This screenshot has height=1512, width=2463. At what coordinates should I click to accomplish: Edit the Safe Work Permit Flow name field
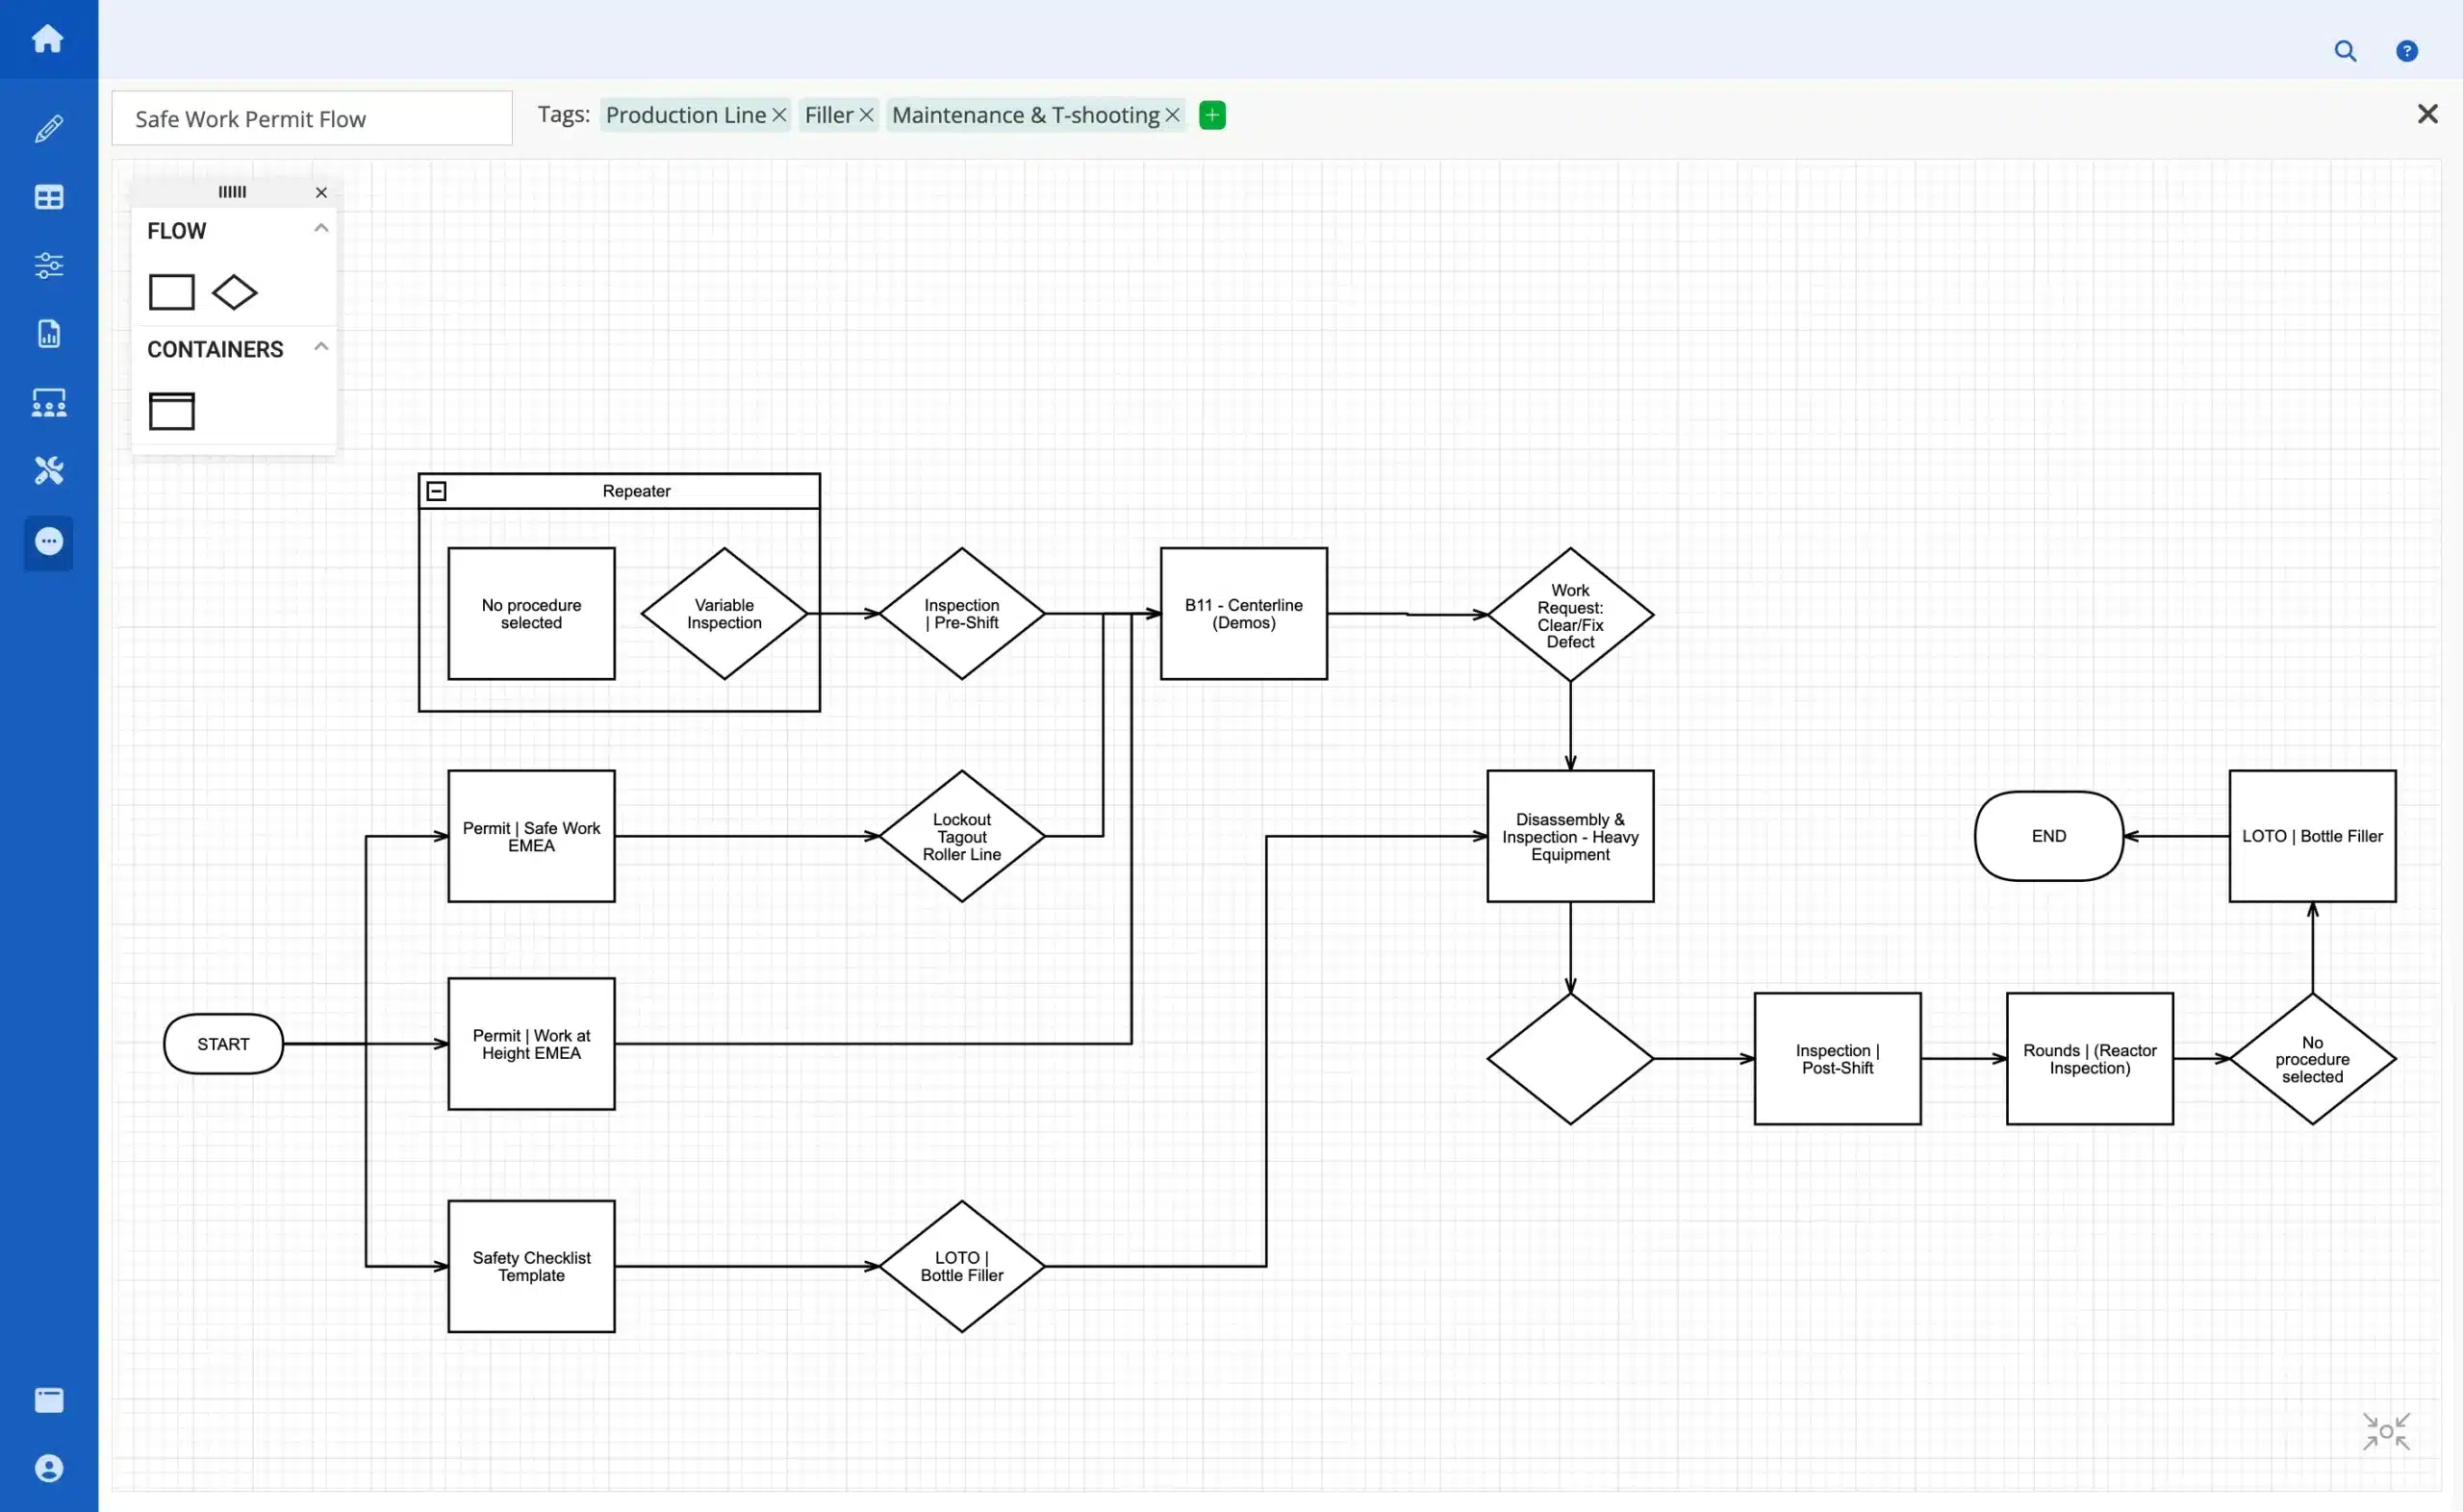(x=312, y=118)
